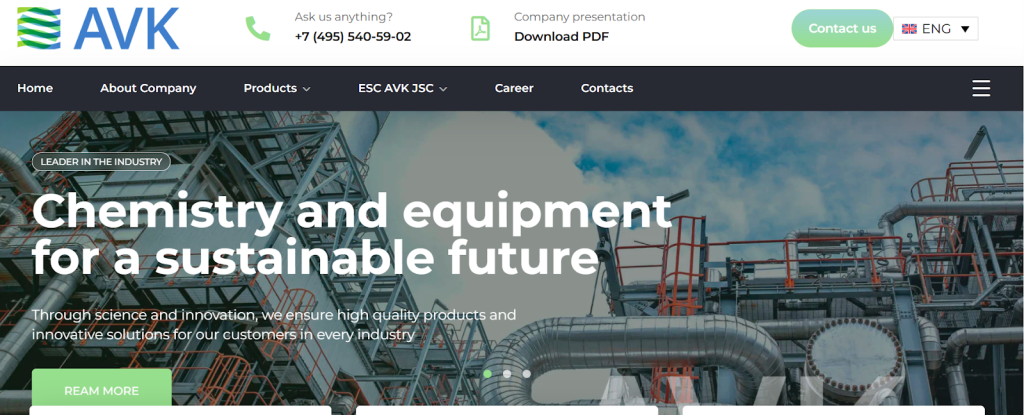Click the PDF document icon
The width and height of the screenshot is (1024, 415).
481,28
